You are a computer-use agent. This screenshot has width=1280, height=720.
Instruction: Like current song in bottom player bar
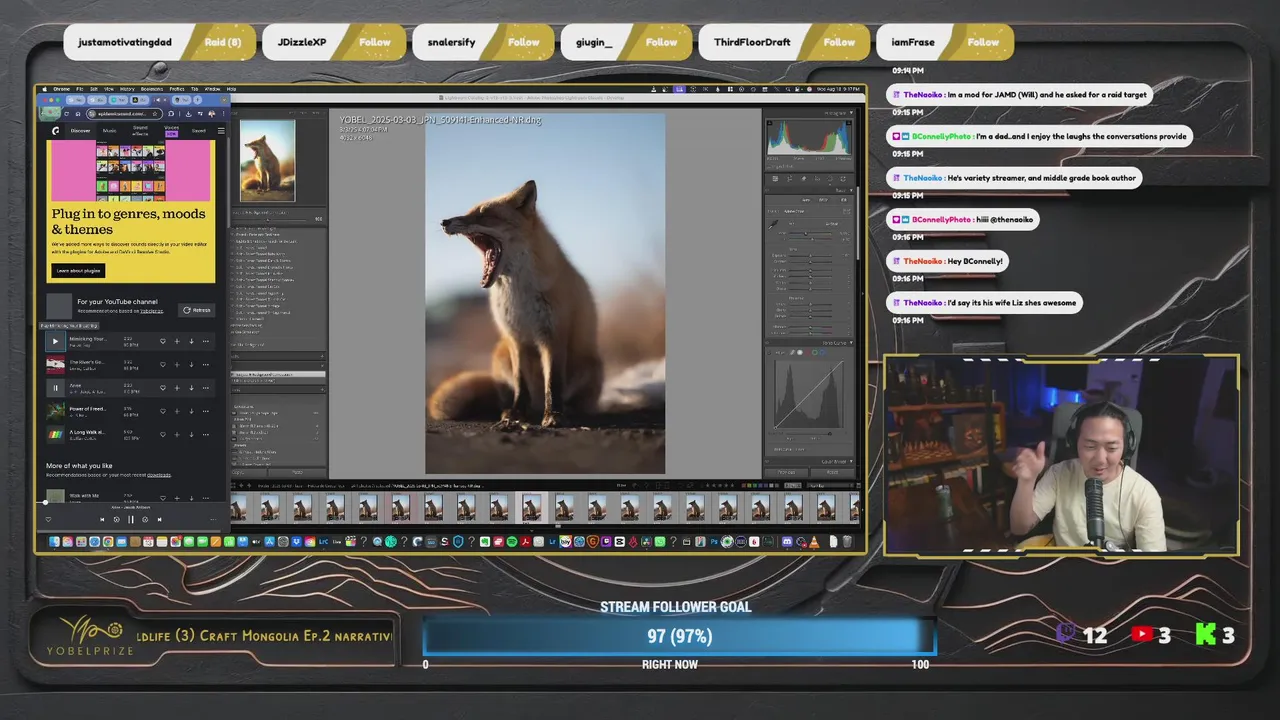[48, 519]
